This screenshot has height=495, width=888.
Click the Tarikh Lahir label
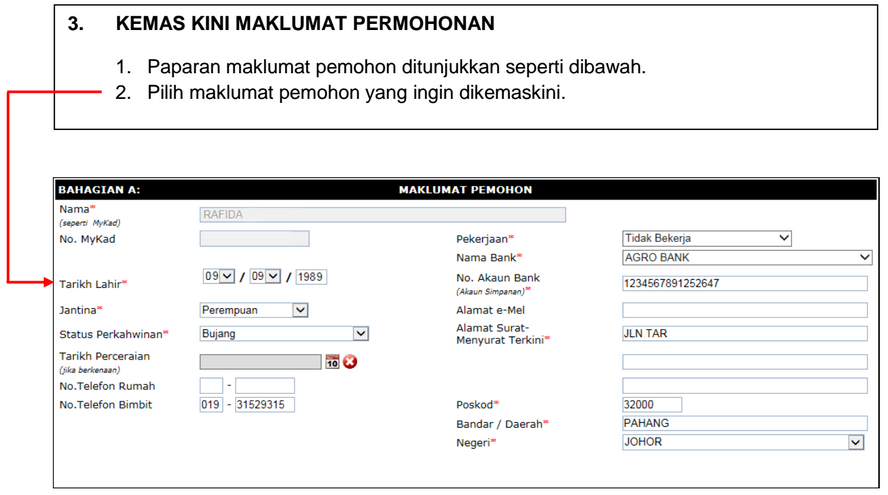click(x=91, y=284)
